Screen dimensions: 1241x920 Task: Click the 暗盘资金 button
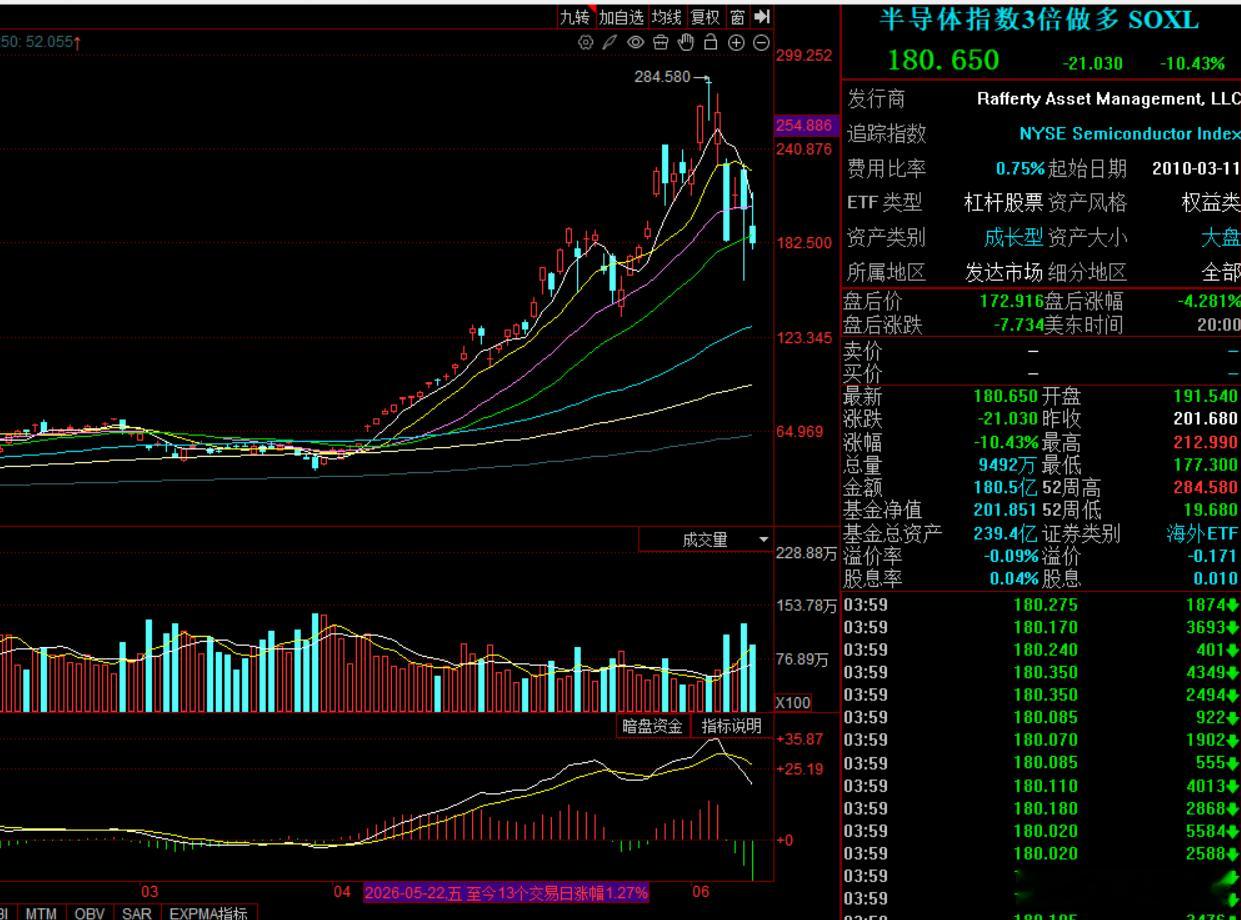[x=653, y=726]
